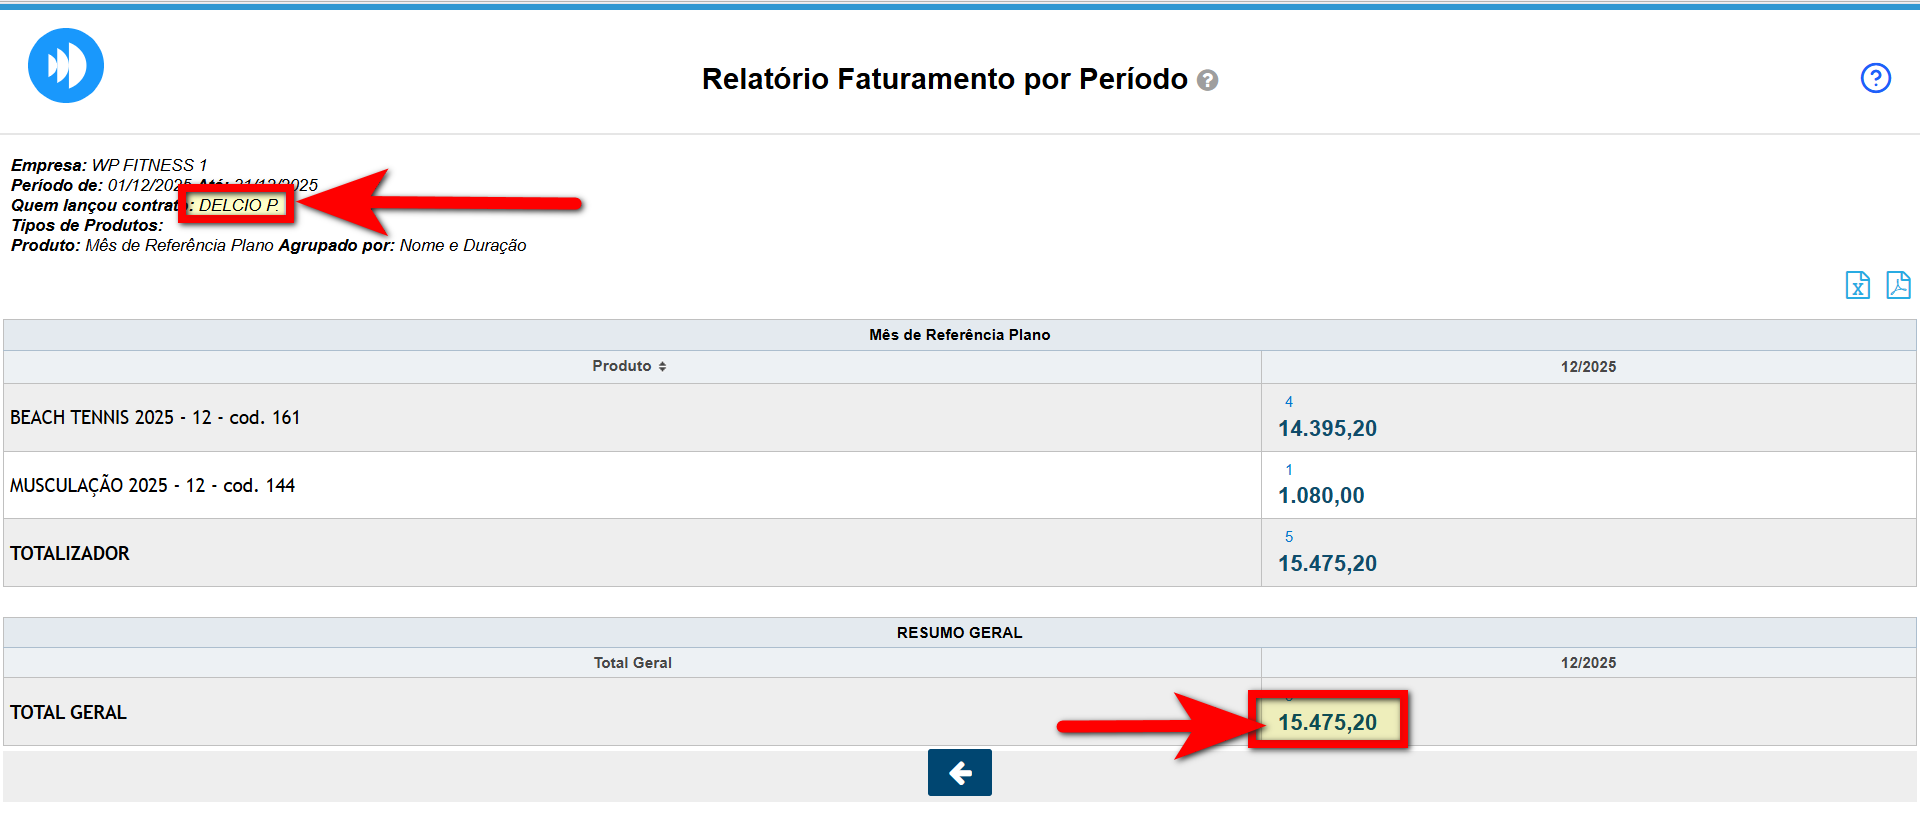Export the report as PDF
This screenshot has height=815, width=1920.
click(x=1897, y=286)
